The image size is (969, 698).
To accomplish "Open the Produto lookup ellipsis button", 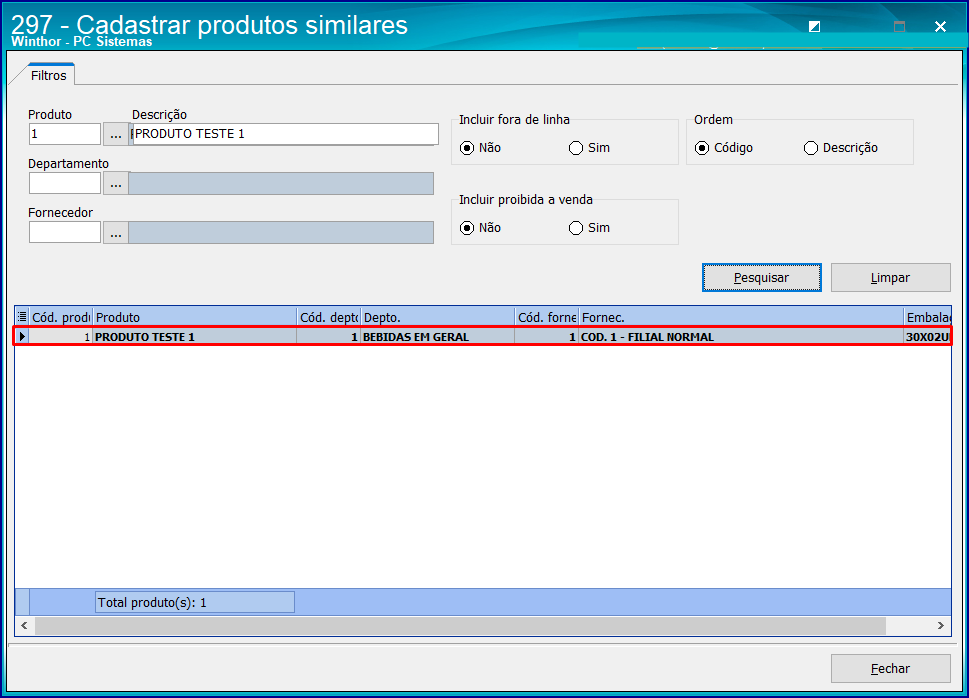I will [x=116, y=134].
